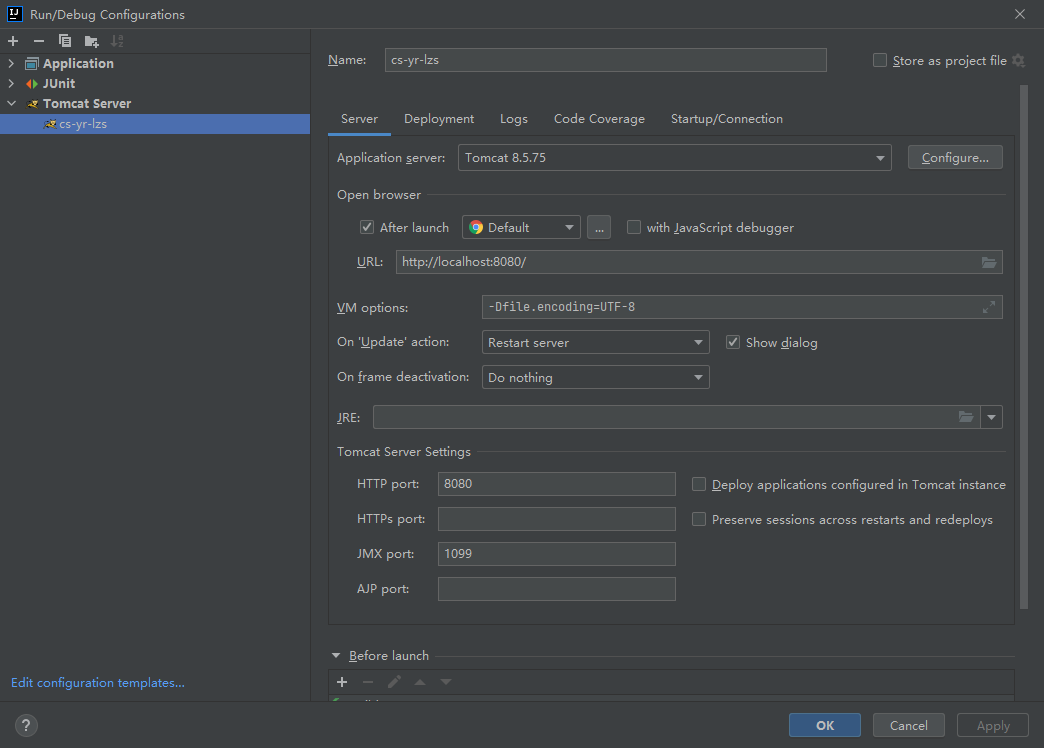Open the Default browser dropdown
The height and width of the screenshot is (748, 1044).
coord(521,227)
